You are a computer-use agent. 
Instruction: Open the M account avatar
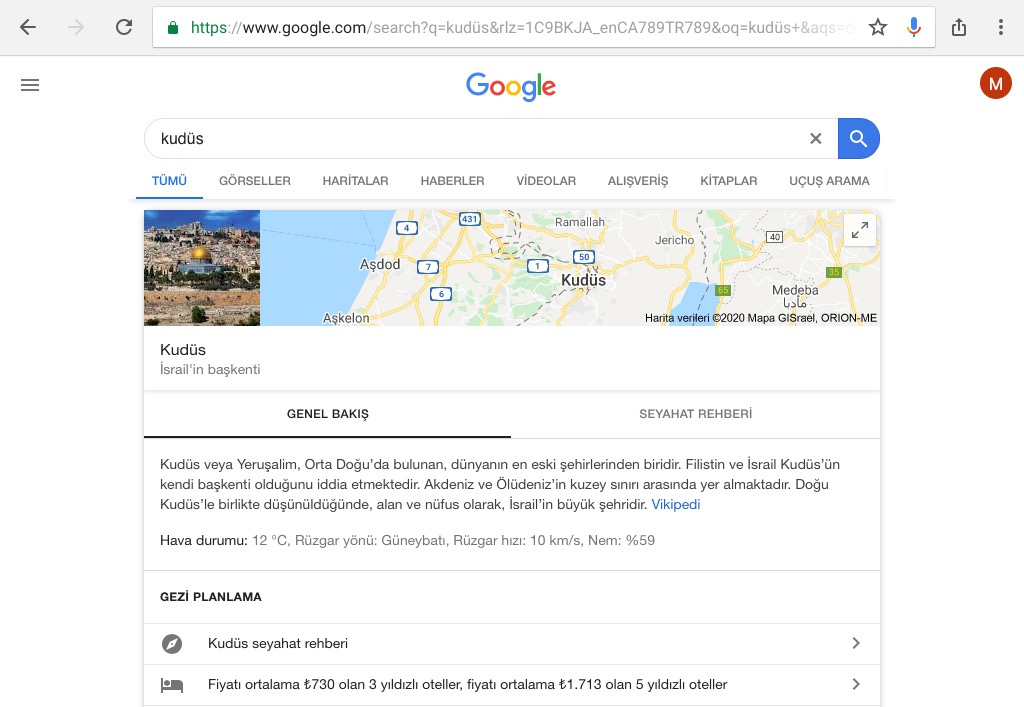tap(995, 84)
